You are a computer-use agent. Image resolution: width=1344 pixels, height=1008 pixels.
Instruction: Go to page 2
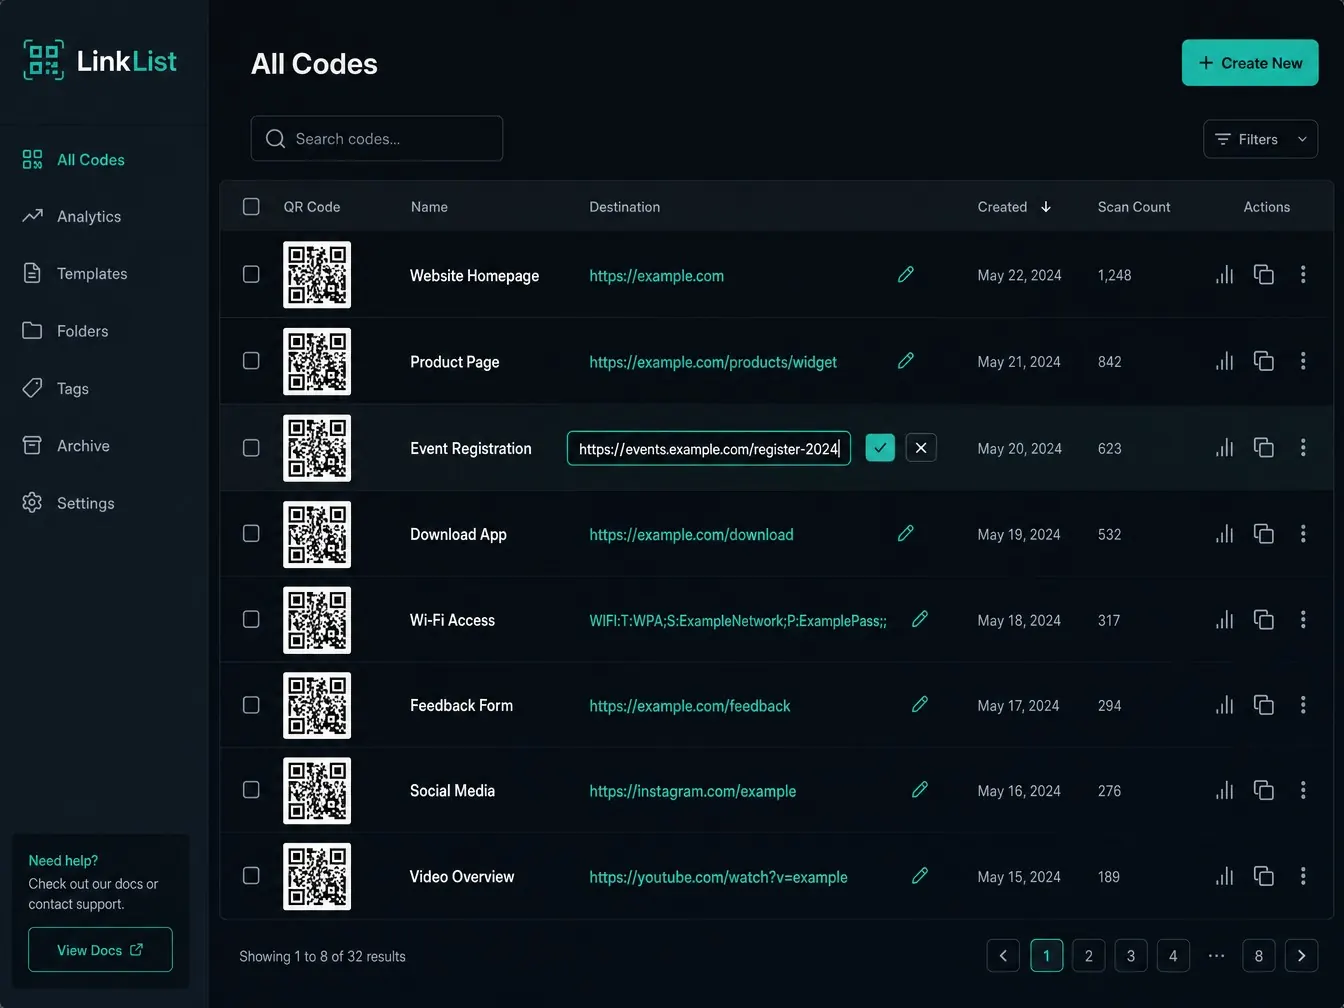click(1089, 956)
